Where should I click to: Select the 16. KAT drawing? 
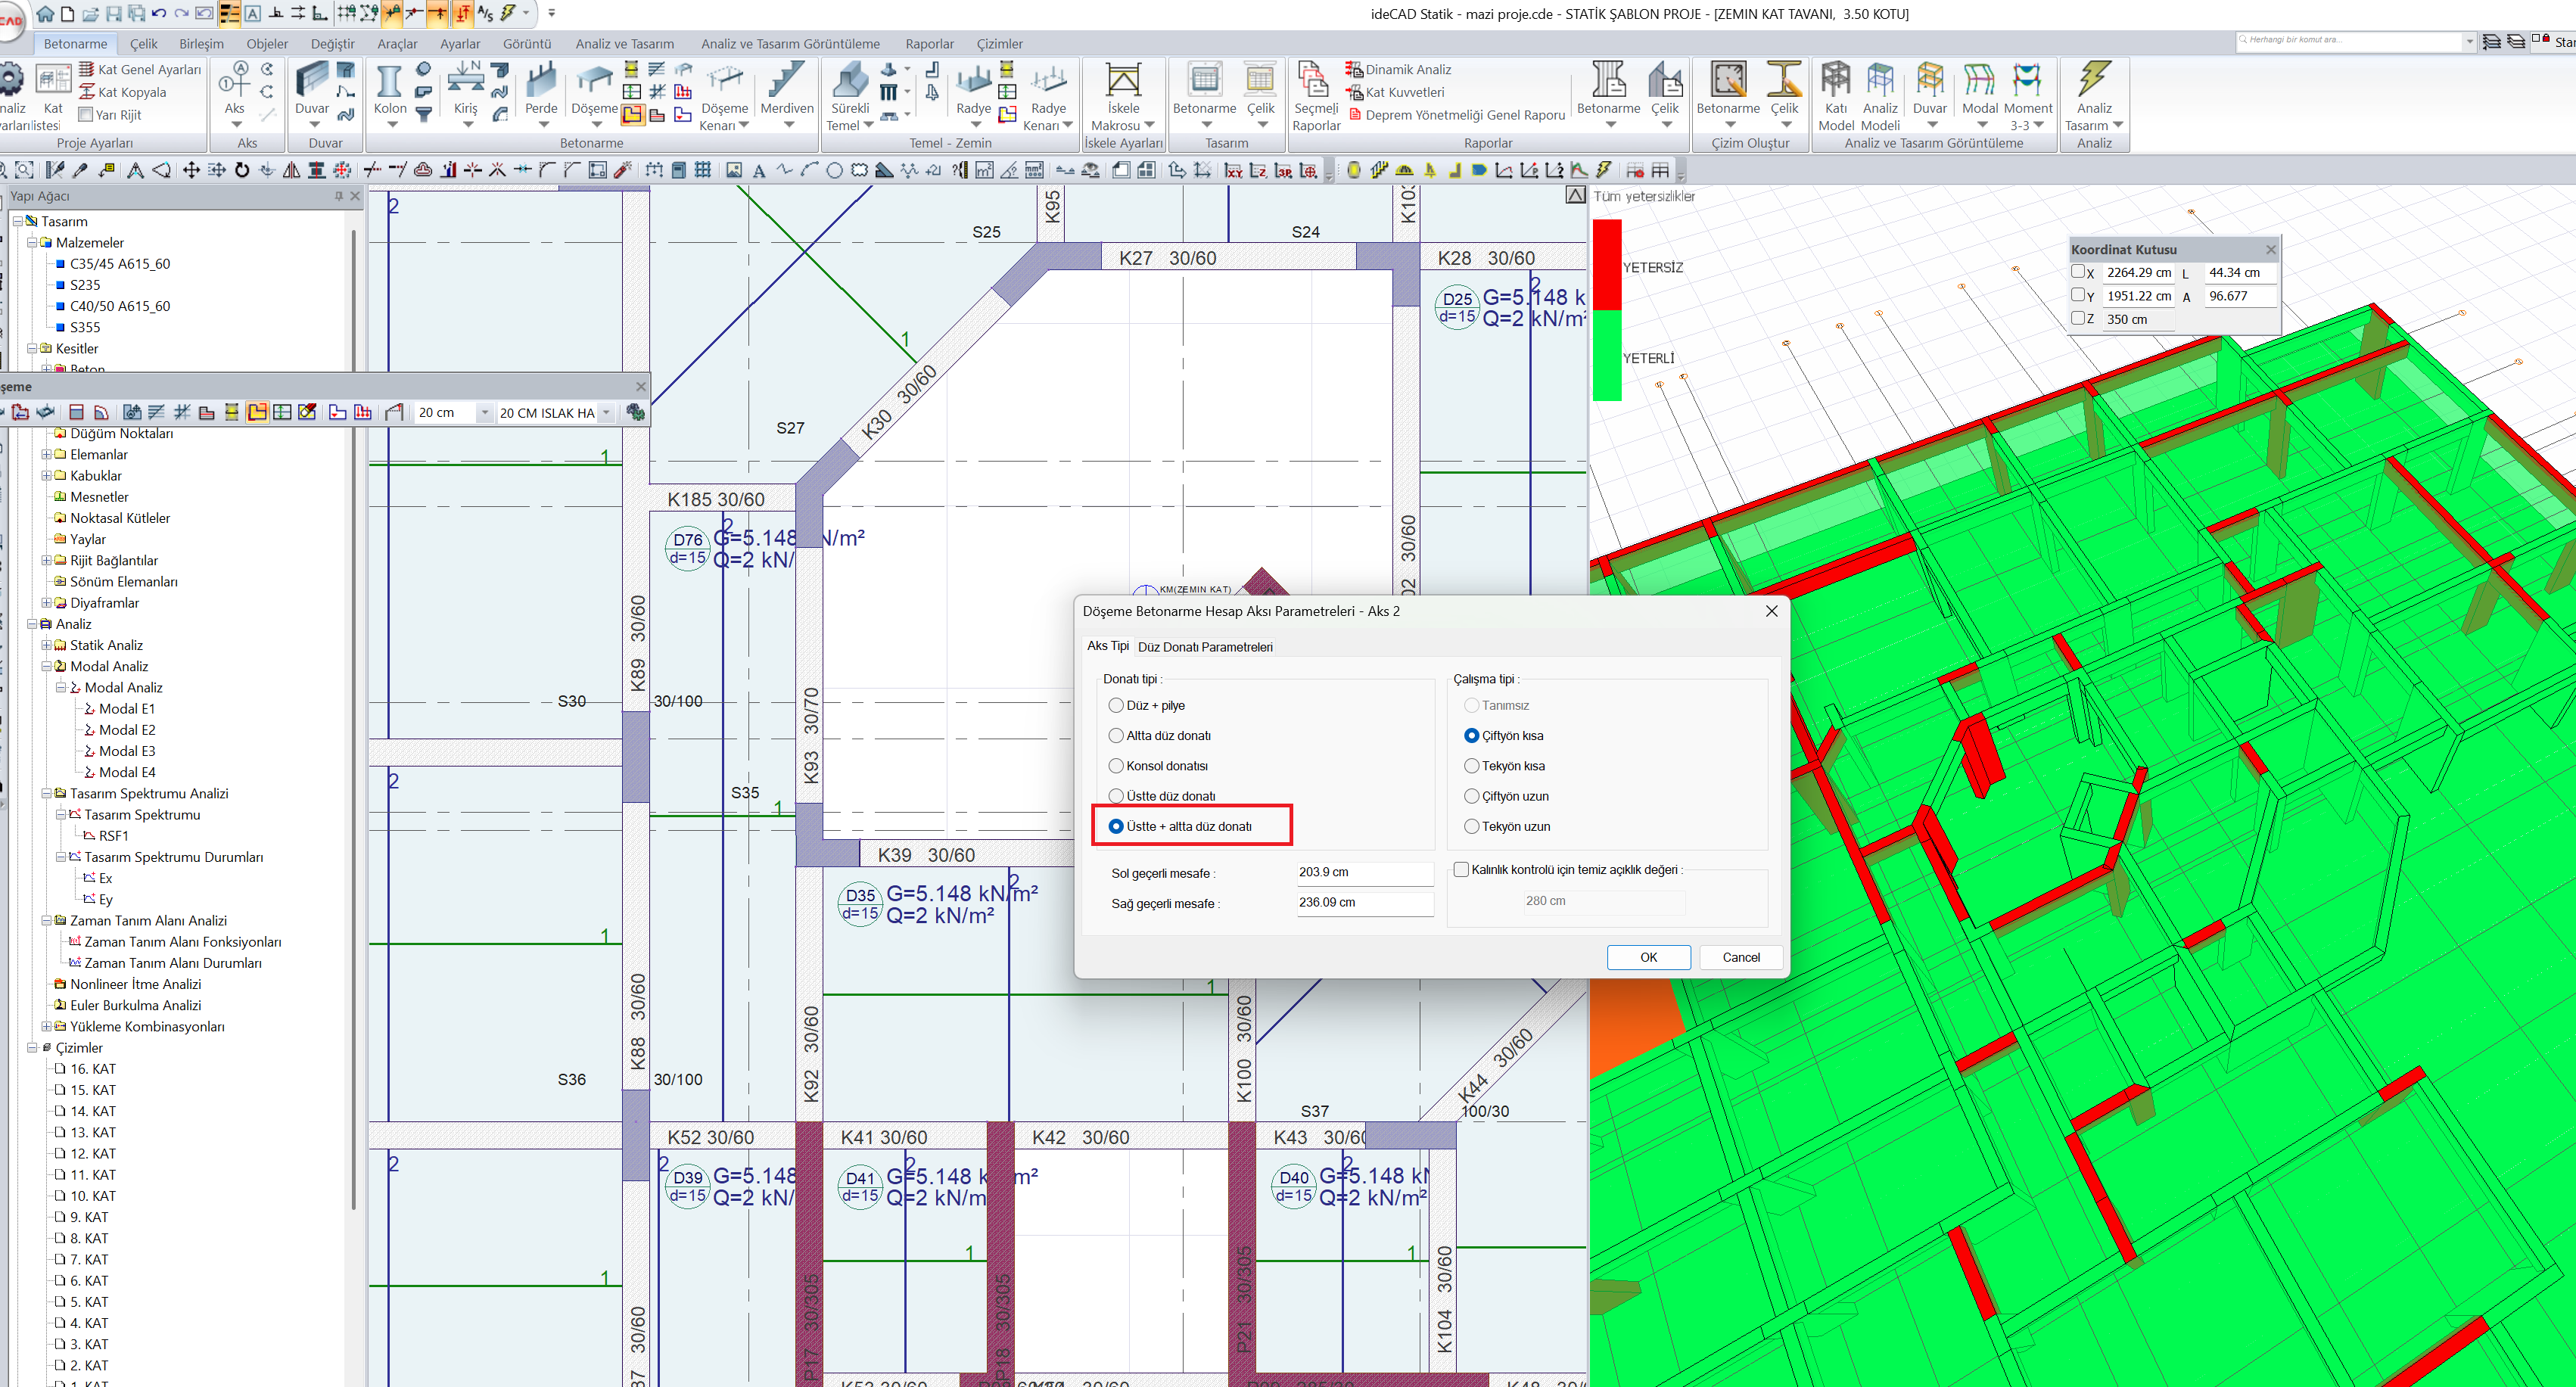[92, 1069]
